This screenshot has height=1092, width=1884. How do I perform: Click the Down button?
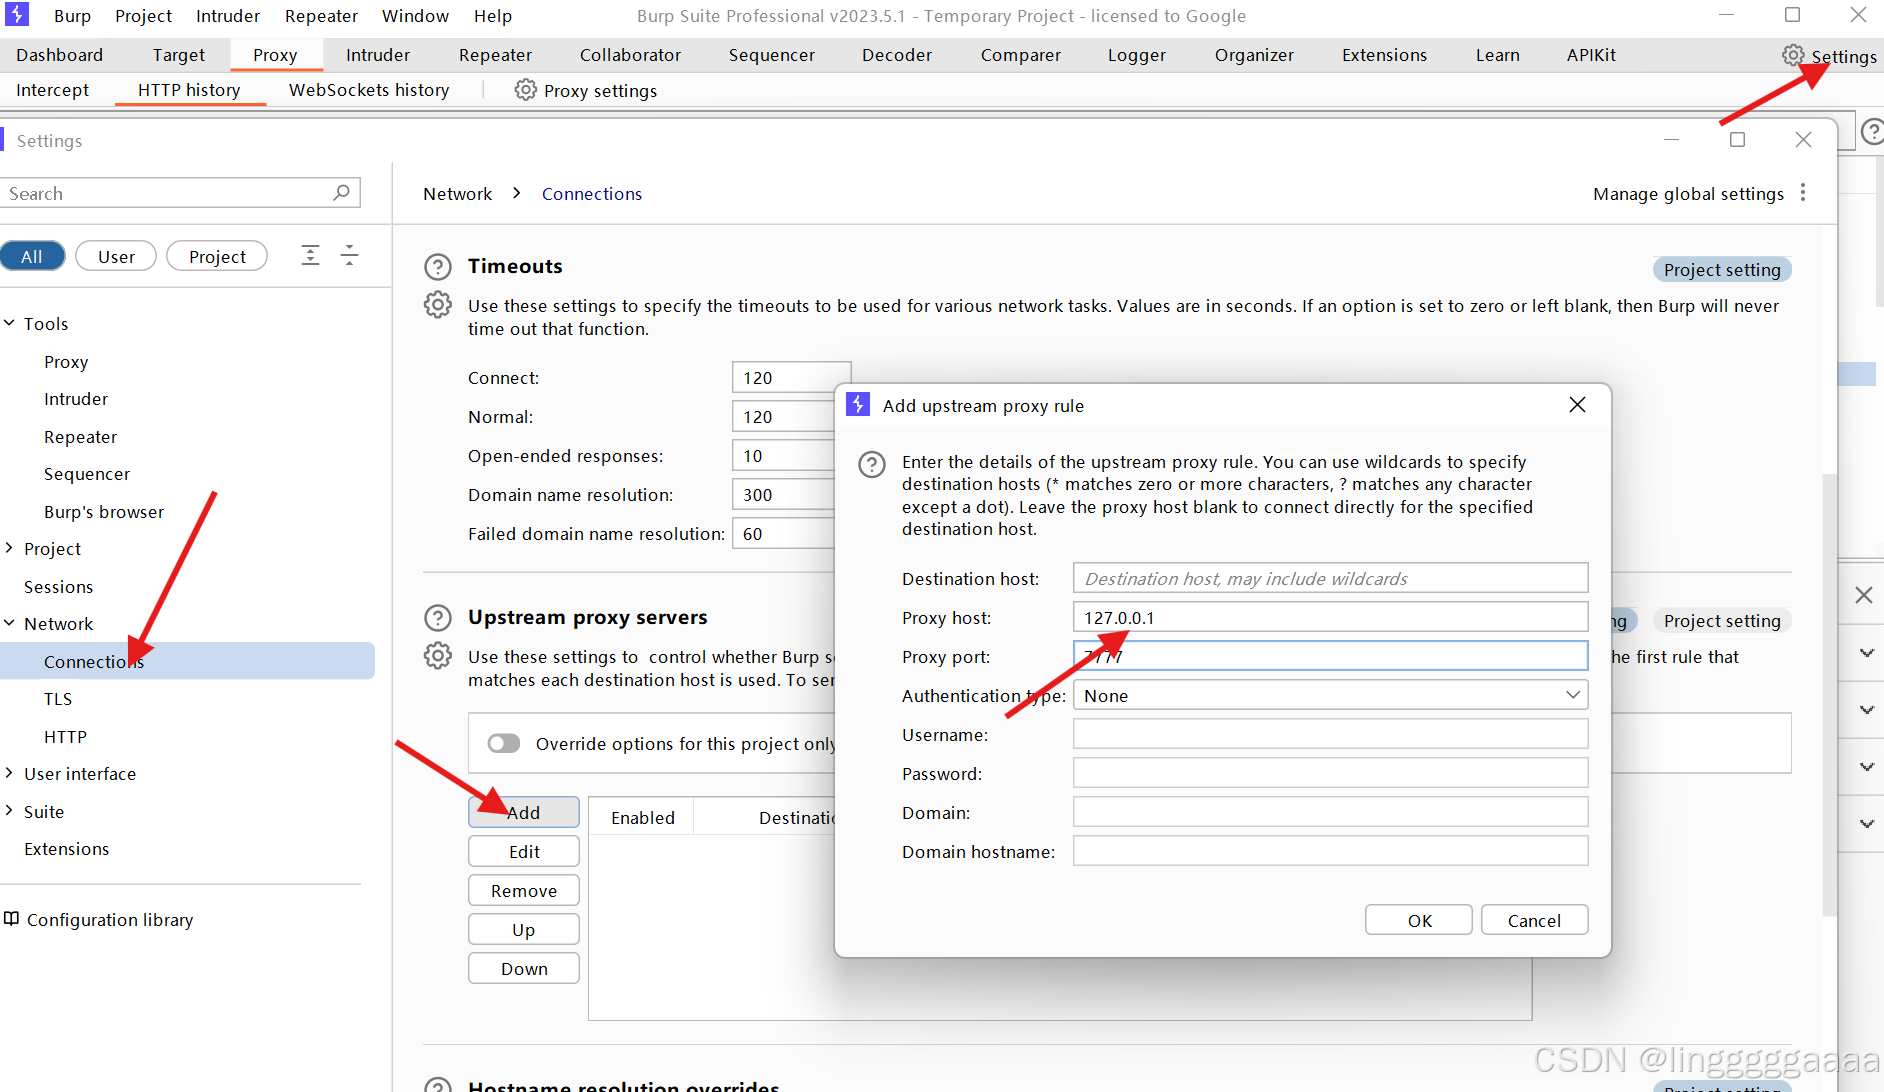coord(524,968)
